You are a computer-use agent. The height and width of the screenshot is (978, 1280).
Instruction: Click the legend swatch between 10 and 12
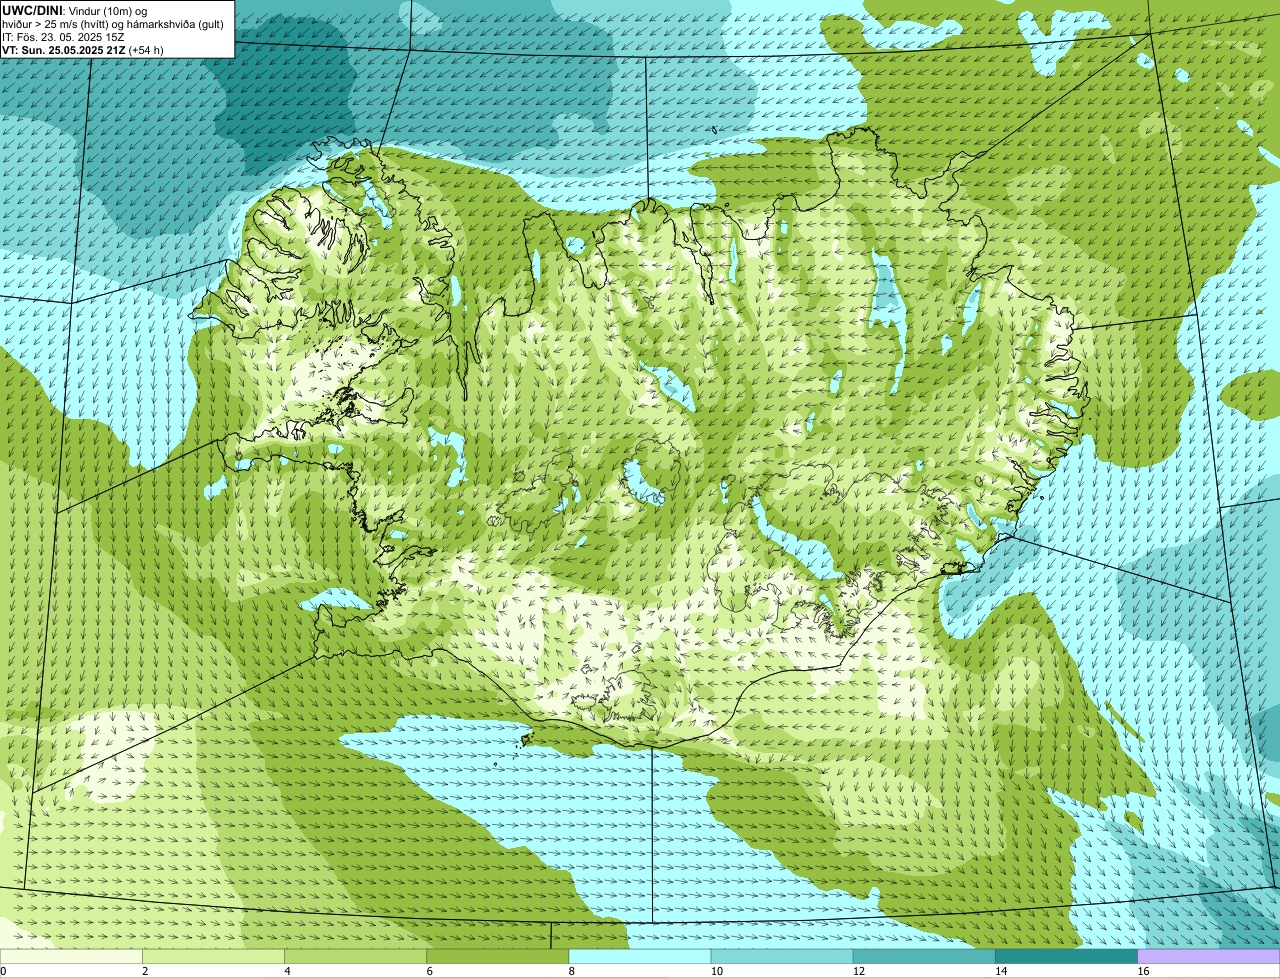coord(782,957)
